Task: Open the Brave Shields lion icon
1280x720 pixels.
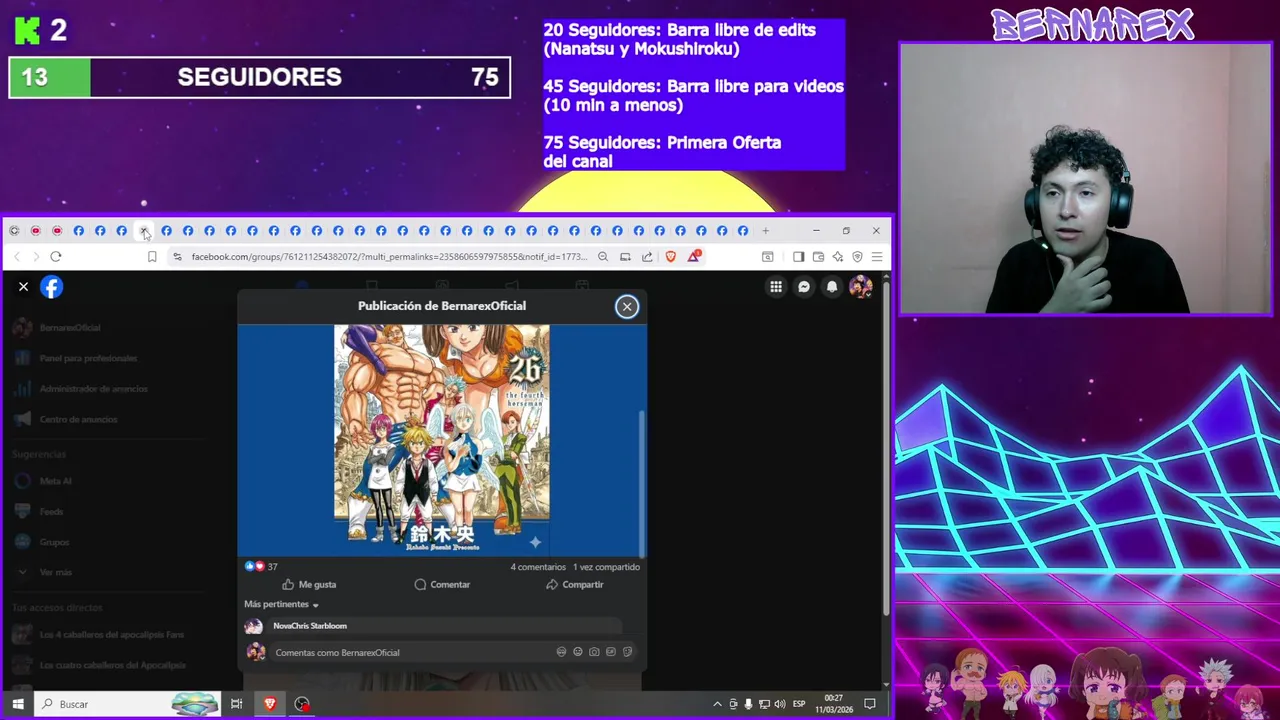Action: point(670,257)
